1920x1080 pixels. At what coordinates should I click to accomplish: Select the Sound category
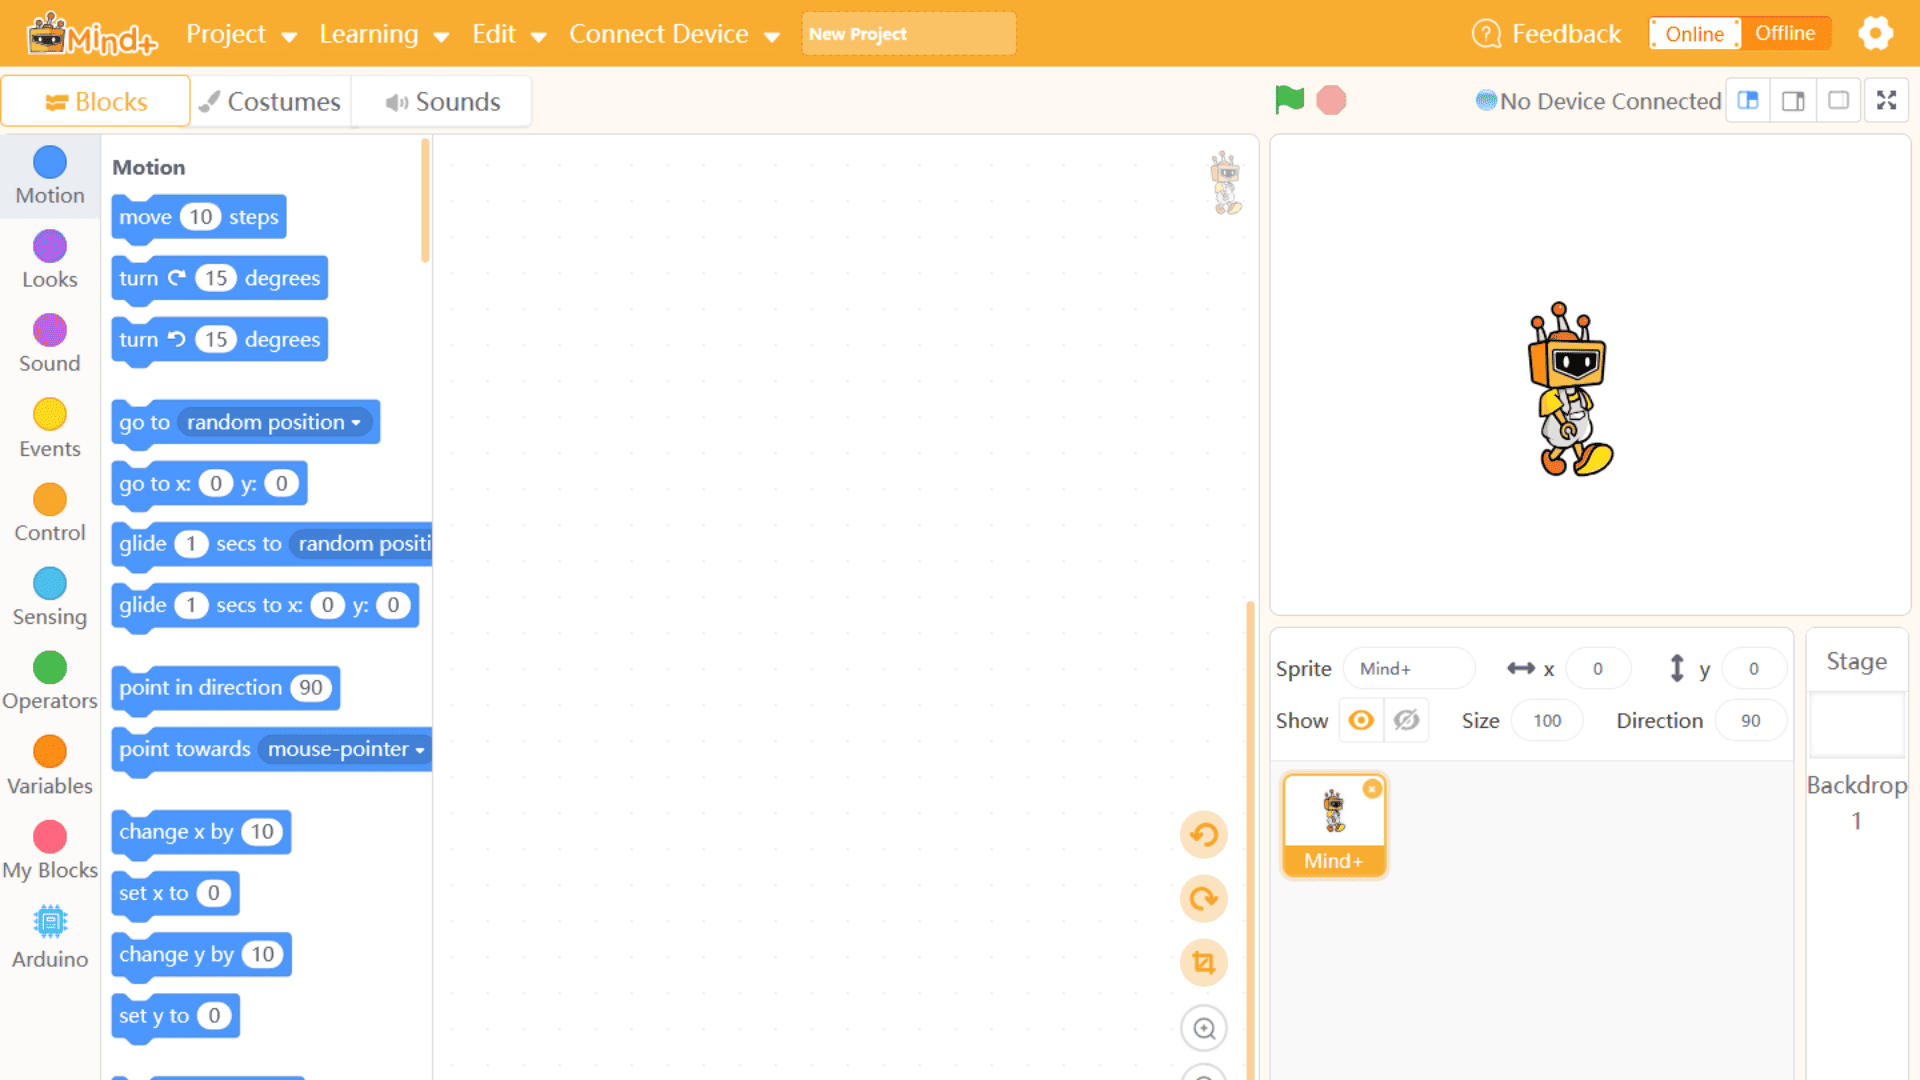[x=50, y=345]
